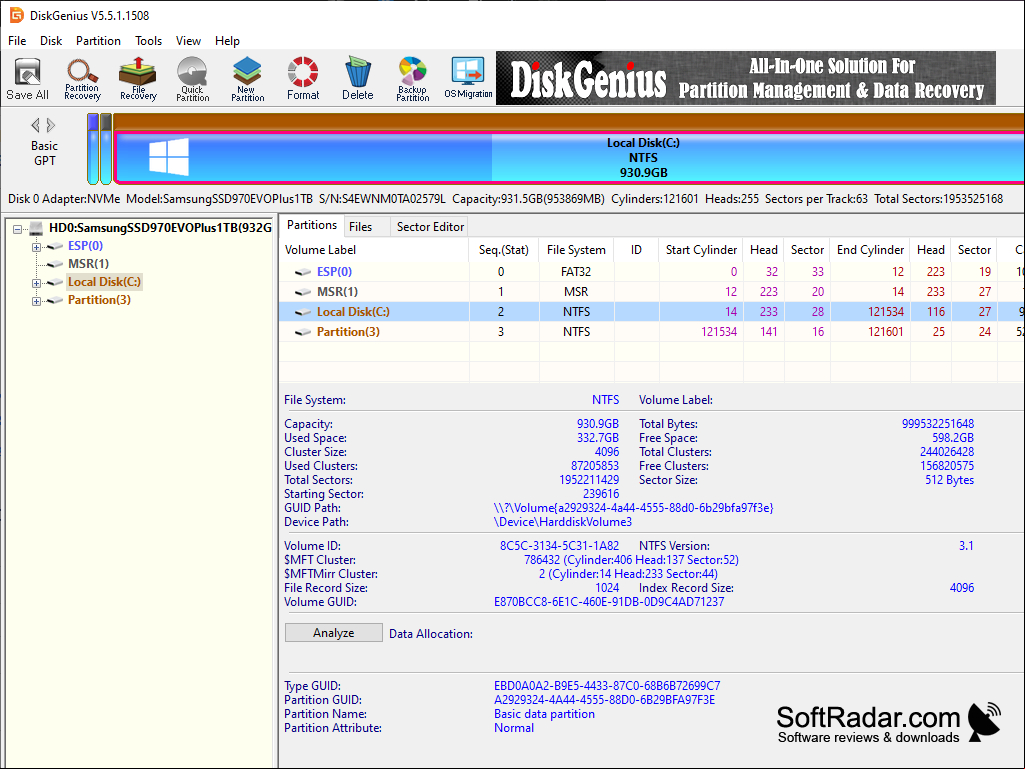1025x769 pixels.
Task: Click the Total Bytes value 999532251648
Action: (937, 424)
